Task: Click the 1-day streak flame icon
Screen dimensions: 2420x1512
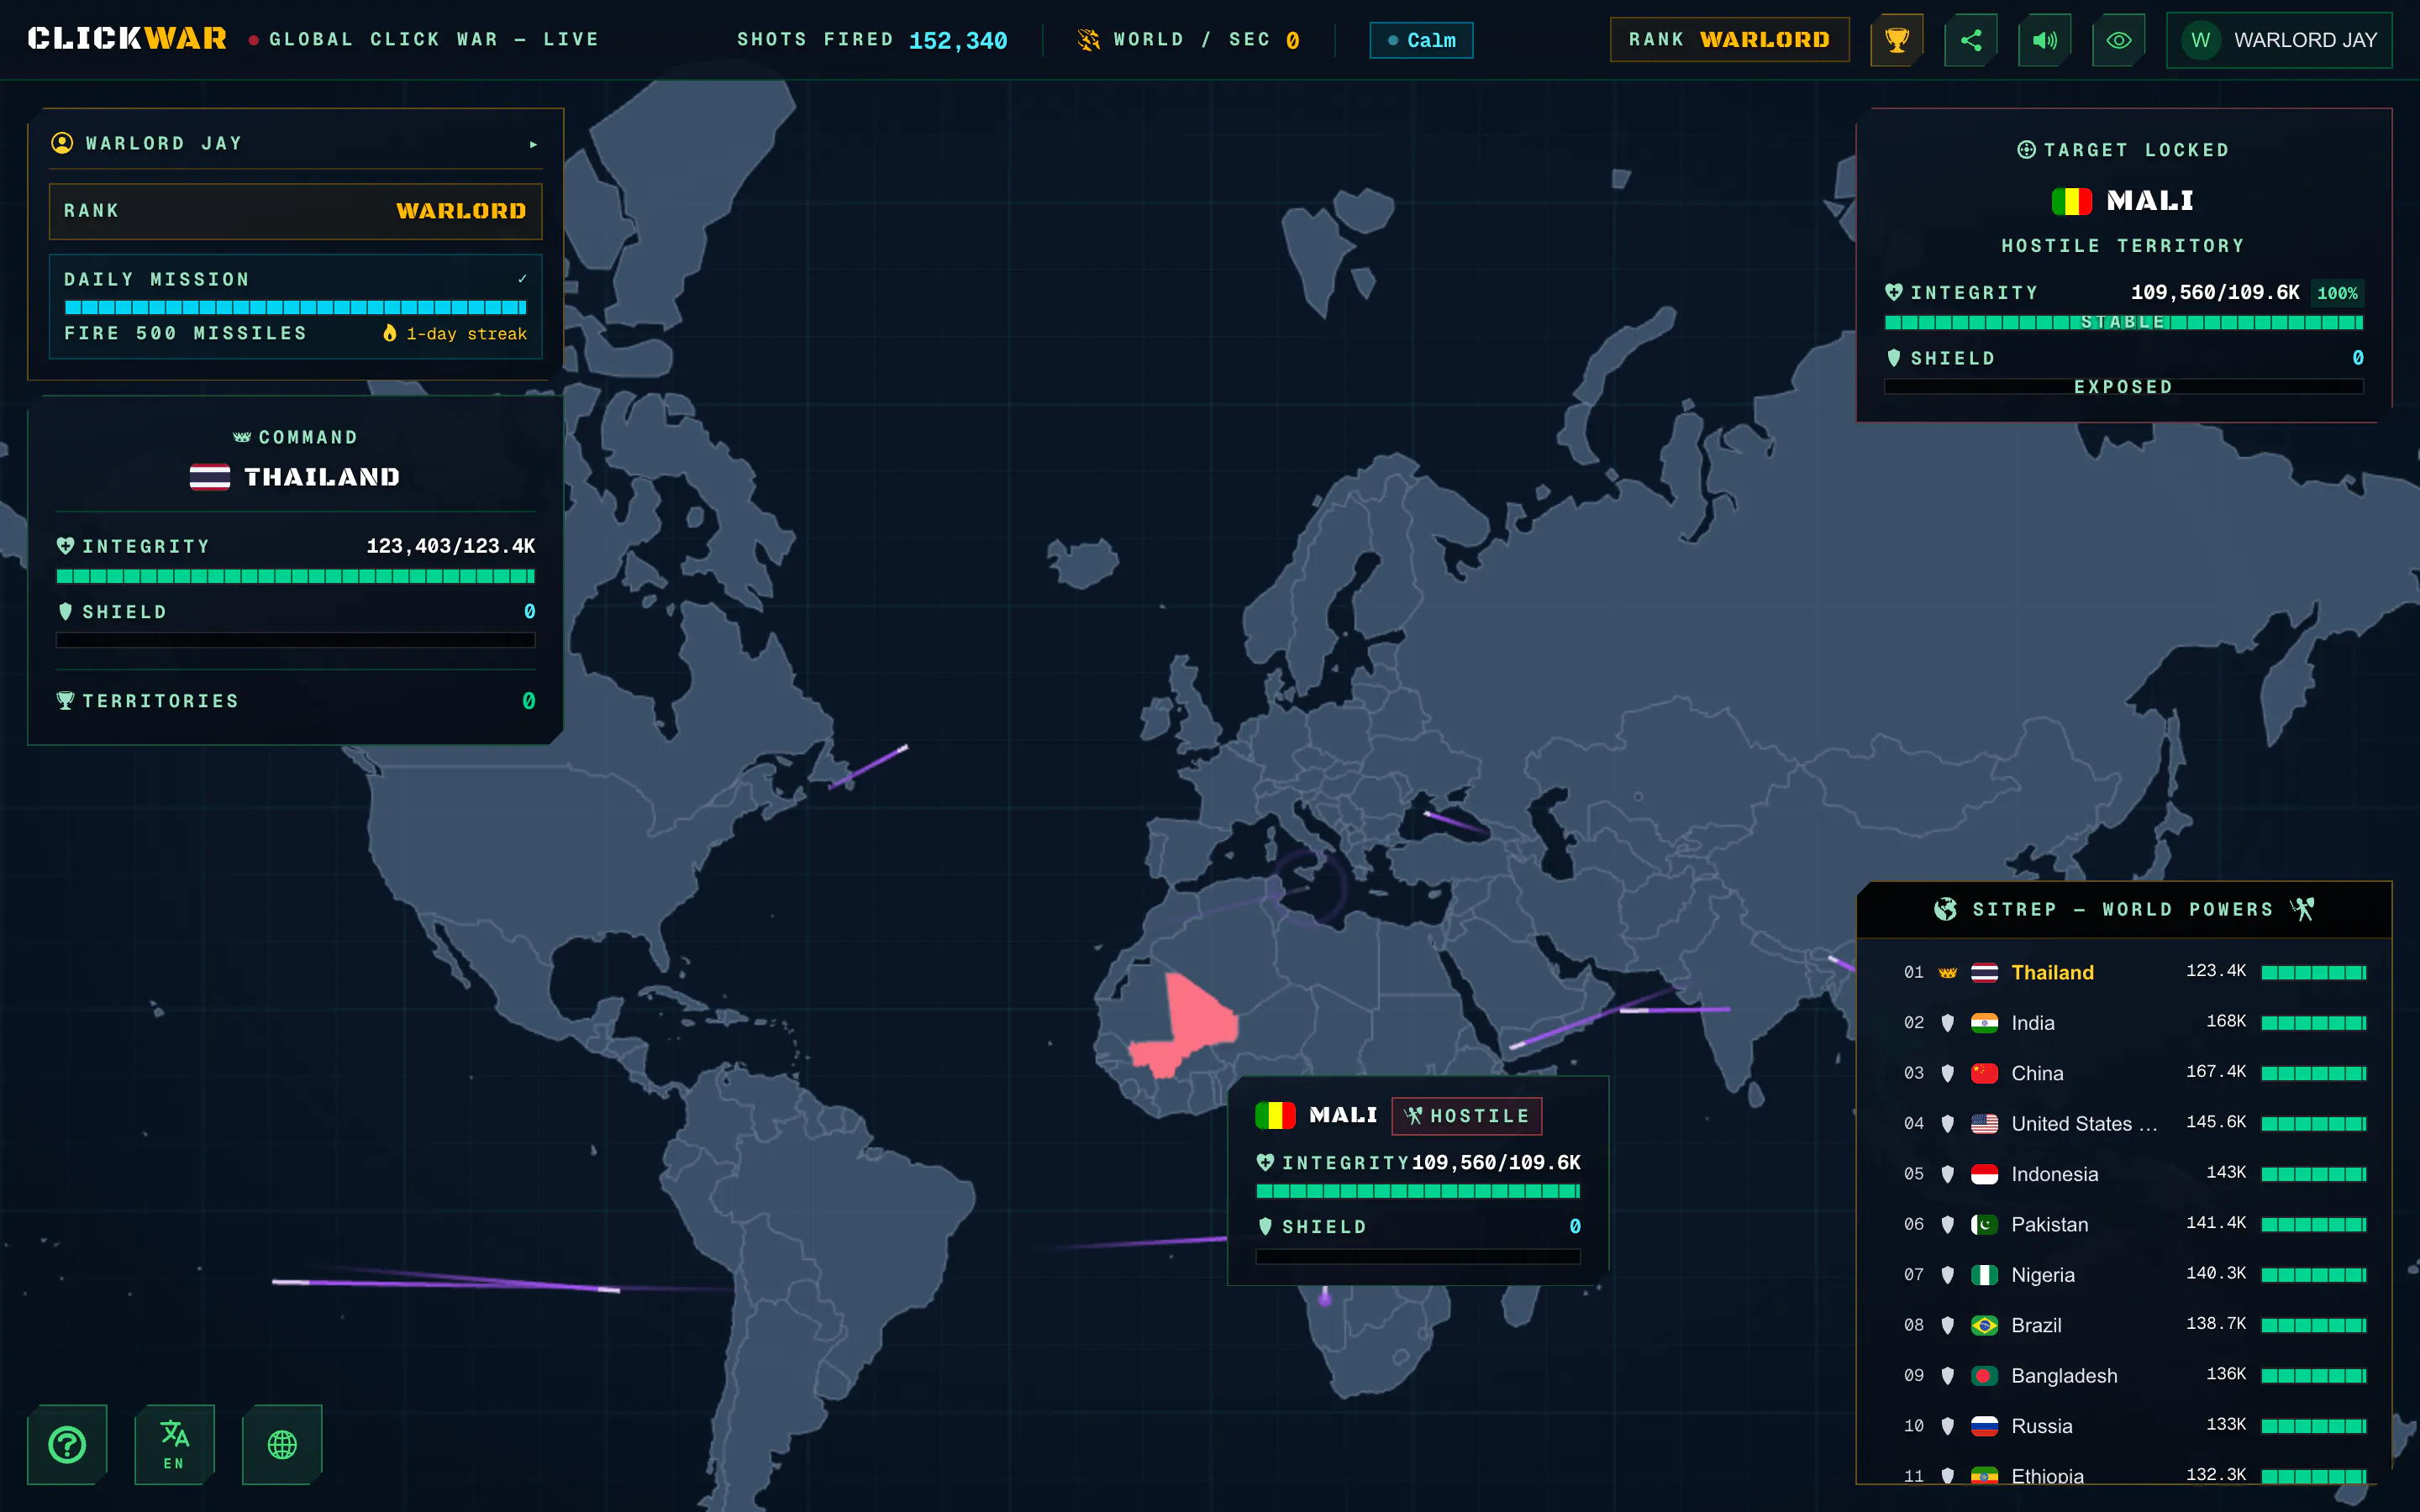Action: tap(390, 333)
